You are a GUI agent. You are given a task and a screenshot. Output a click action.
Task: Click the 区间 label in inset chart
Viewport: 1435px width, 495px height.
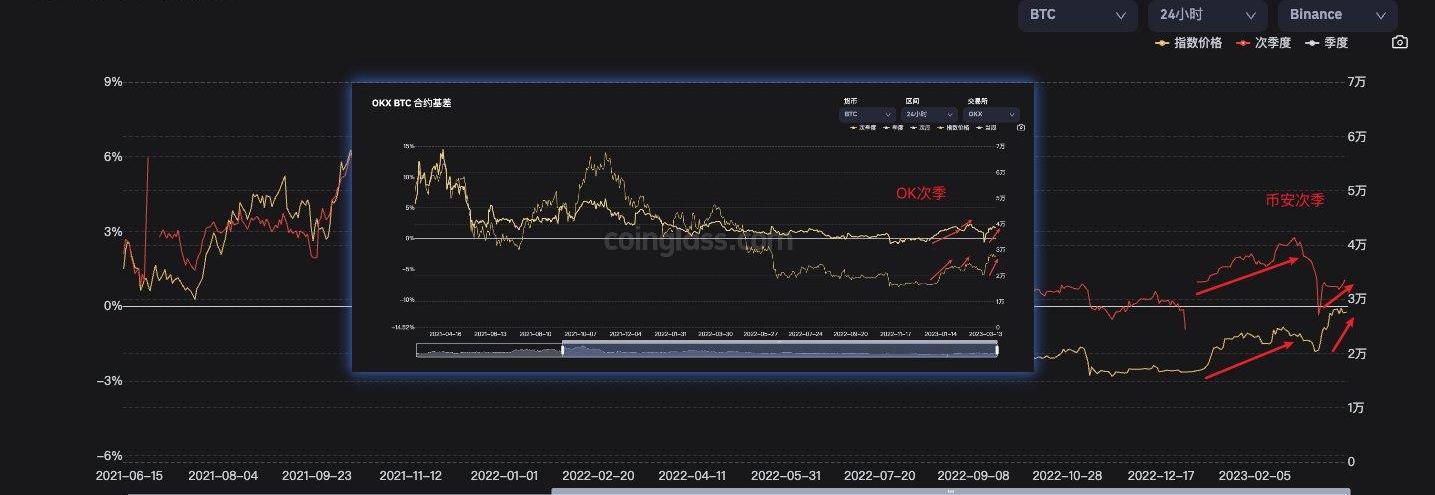click(x=912, y=101)
